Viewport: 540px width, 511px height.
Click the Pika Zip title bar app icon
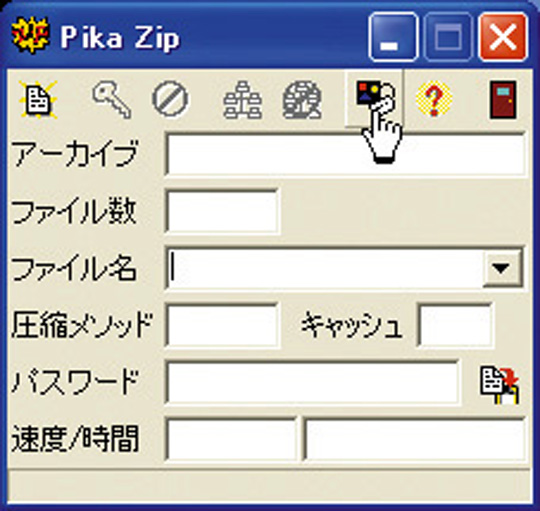30,35
